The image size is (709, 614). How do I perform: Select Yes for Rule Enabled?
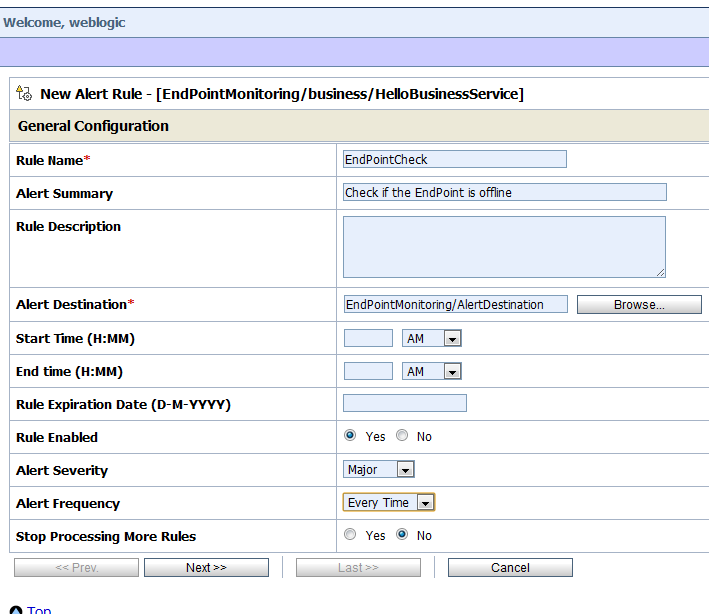(350, 435)
